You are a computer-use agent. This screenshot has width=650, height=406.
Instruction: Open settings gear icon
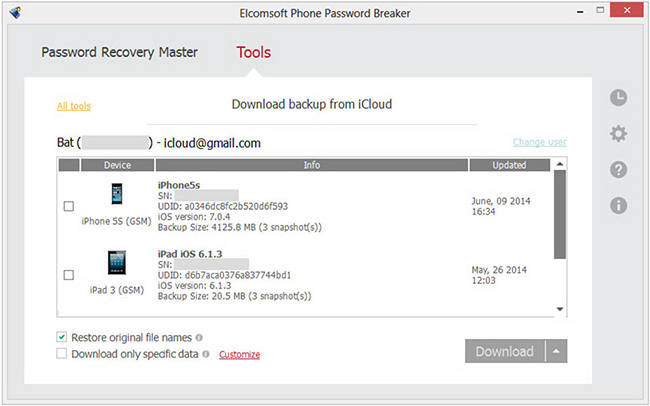(x=618, y=133)
